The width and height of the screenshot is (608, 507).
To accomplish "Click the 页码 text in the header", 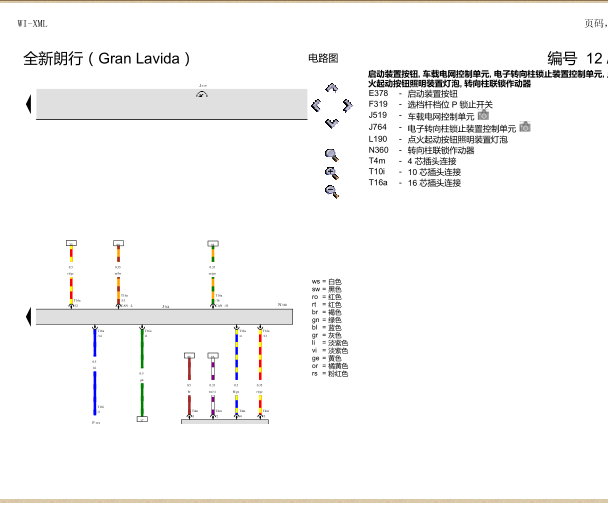I will 596,23.
